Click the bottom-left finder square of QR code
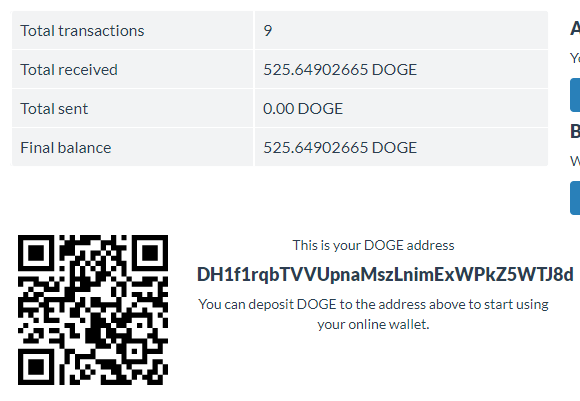Screen dimensions: 580x401 [36, 367]
